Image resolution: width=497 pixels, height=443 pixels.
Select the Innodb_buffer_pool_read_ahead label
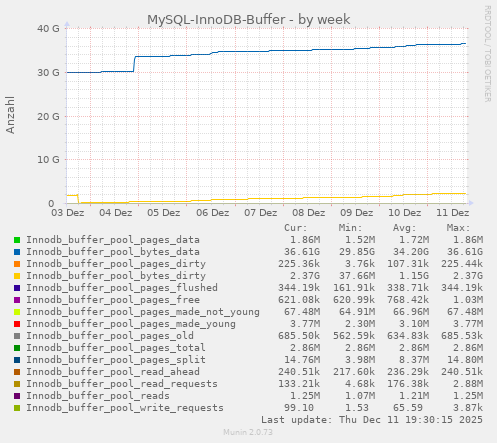(x=113, y=372)
